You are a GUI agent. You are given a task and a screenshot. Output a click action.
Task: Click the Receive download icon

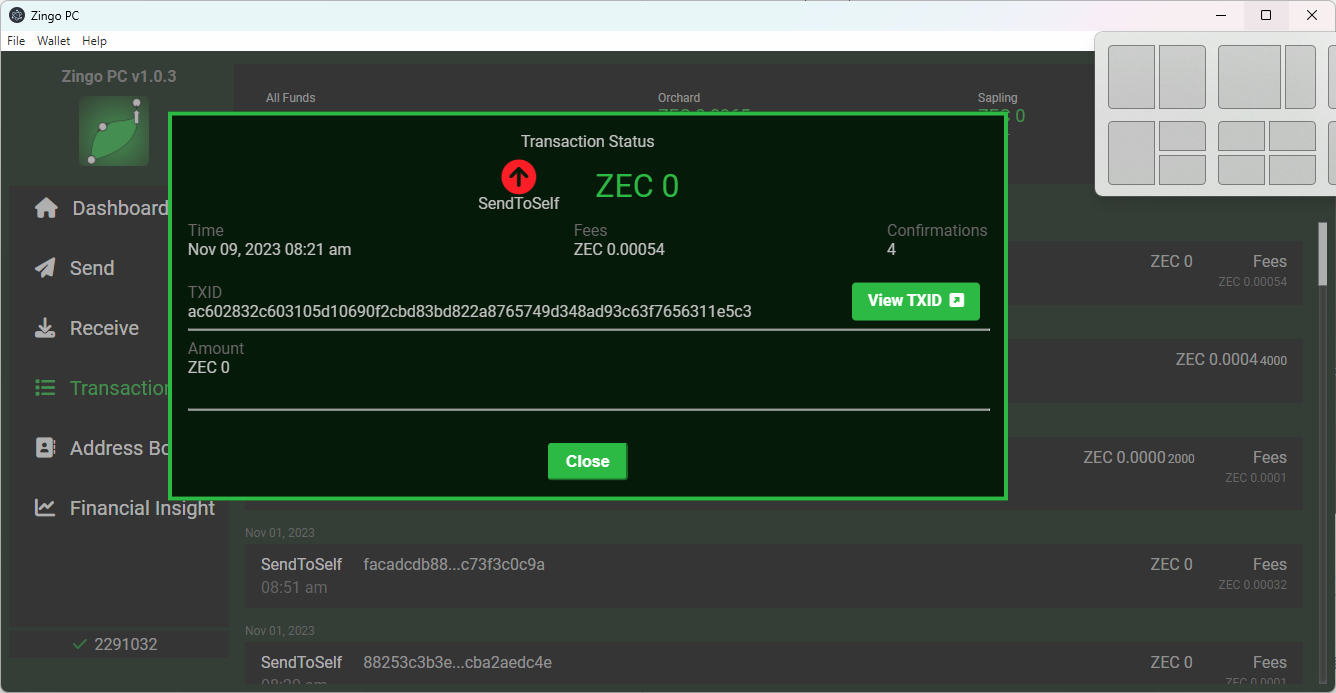tap(44, 327)
